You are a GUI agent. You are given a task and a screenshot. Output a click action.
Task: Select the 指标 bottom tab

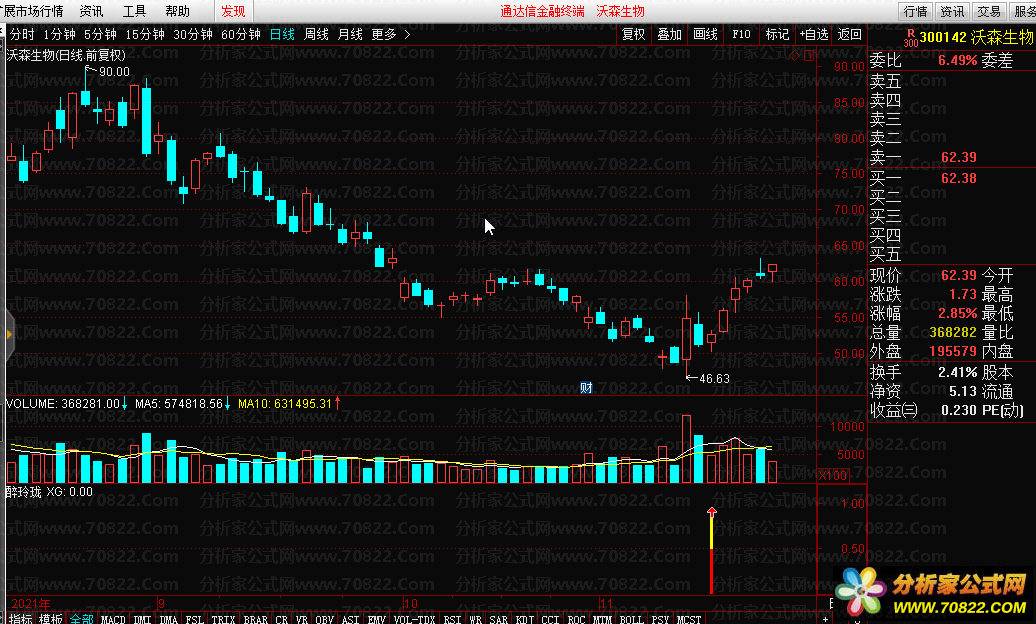point(20,619)
